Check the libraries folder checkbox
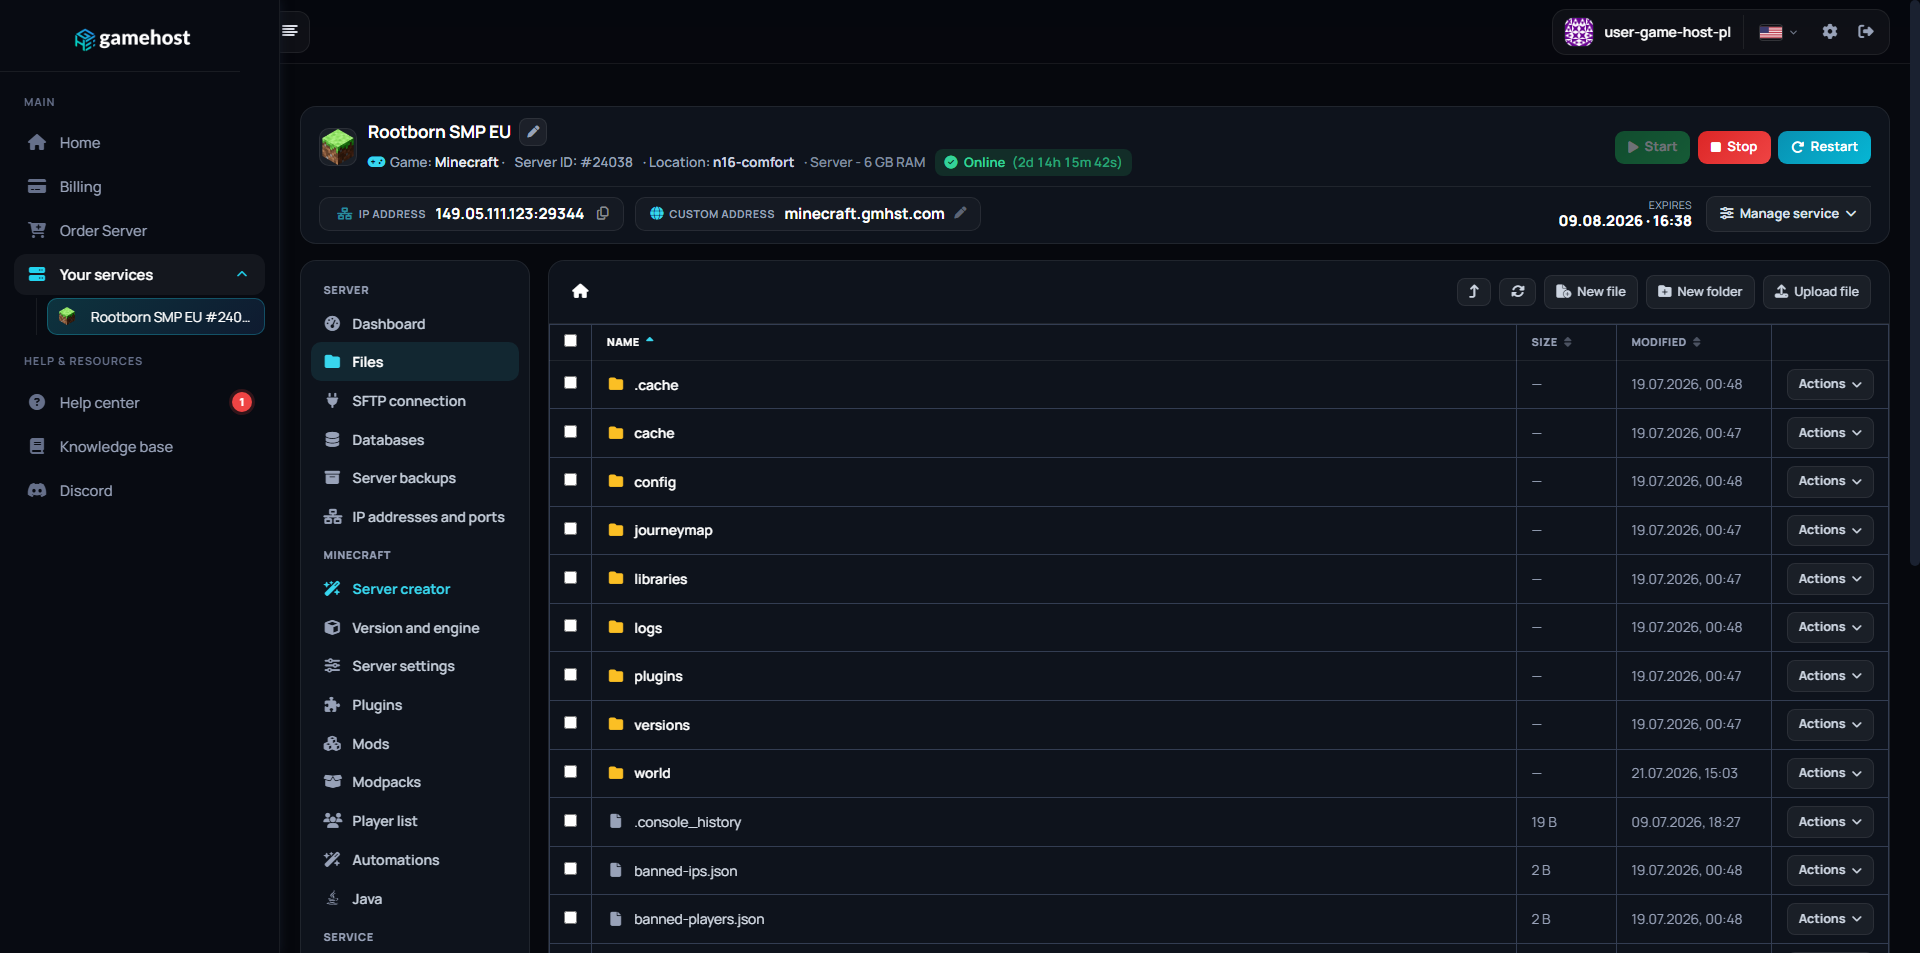This screenshot has height=953, width=1920. (x=571, y=577)
